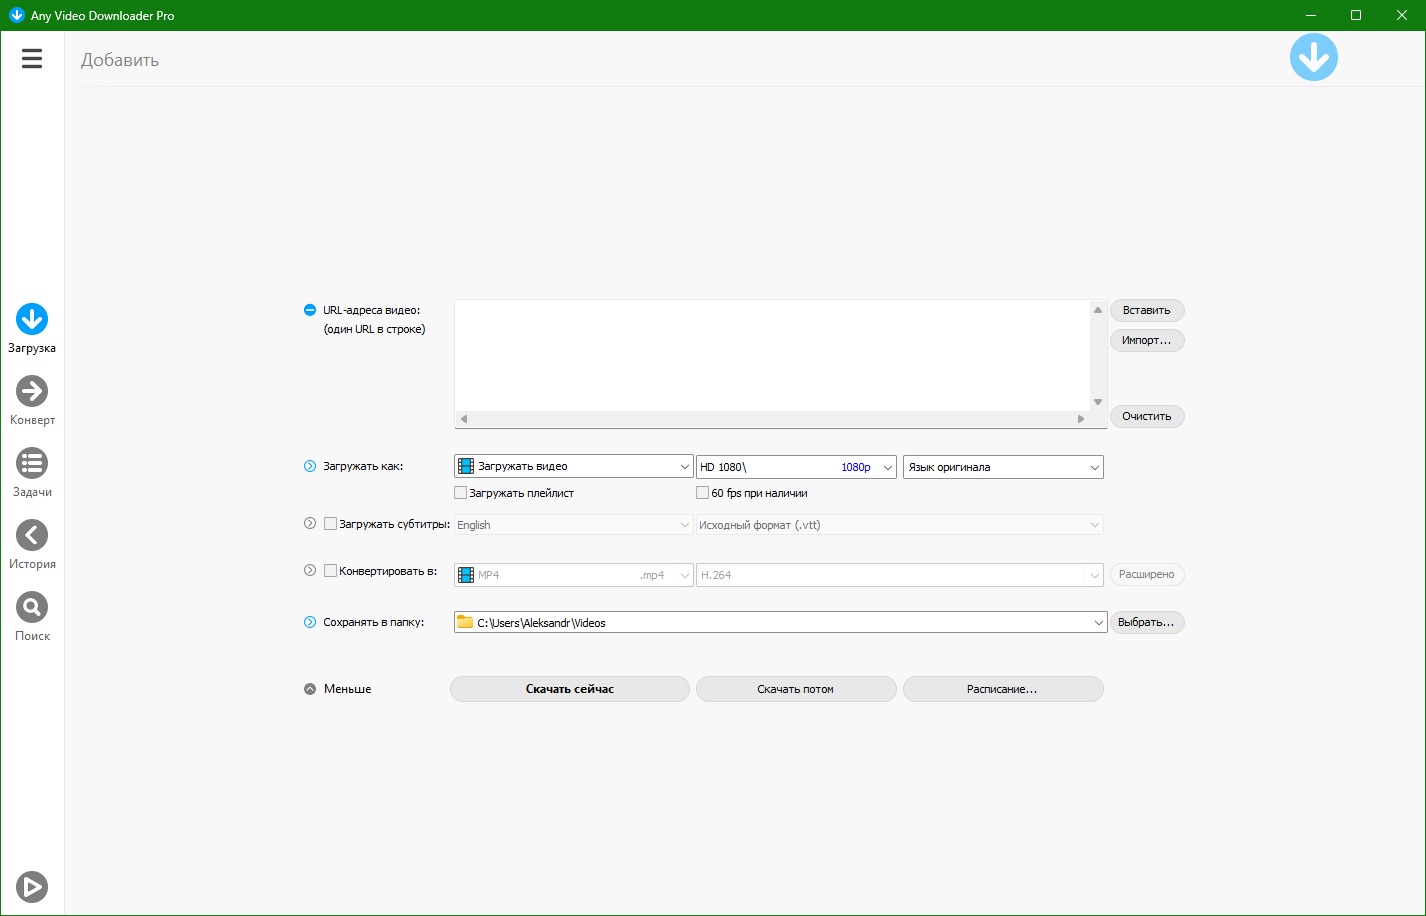This screenshot has width=1426, height=916.
Task: Toggle the Конвертировать в checkbox
Action: (x=331, y=571)
